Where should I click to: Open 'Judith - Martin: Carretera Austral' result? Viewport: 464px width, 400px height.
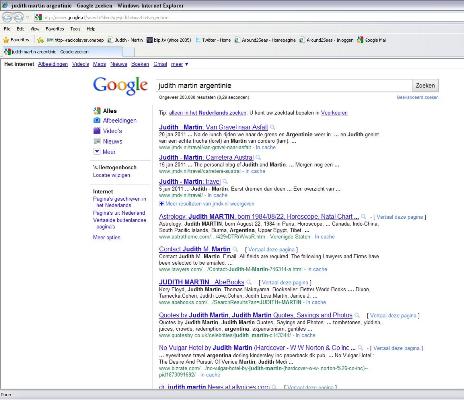click(206, 157)
